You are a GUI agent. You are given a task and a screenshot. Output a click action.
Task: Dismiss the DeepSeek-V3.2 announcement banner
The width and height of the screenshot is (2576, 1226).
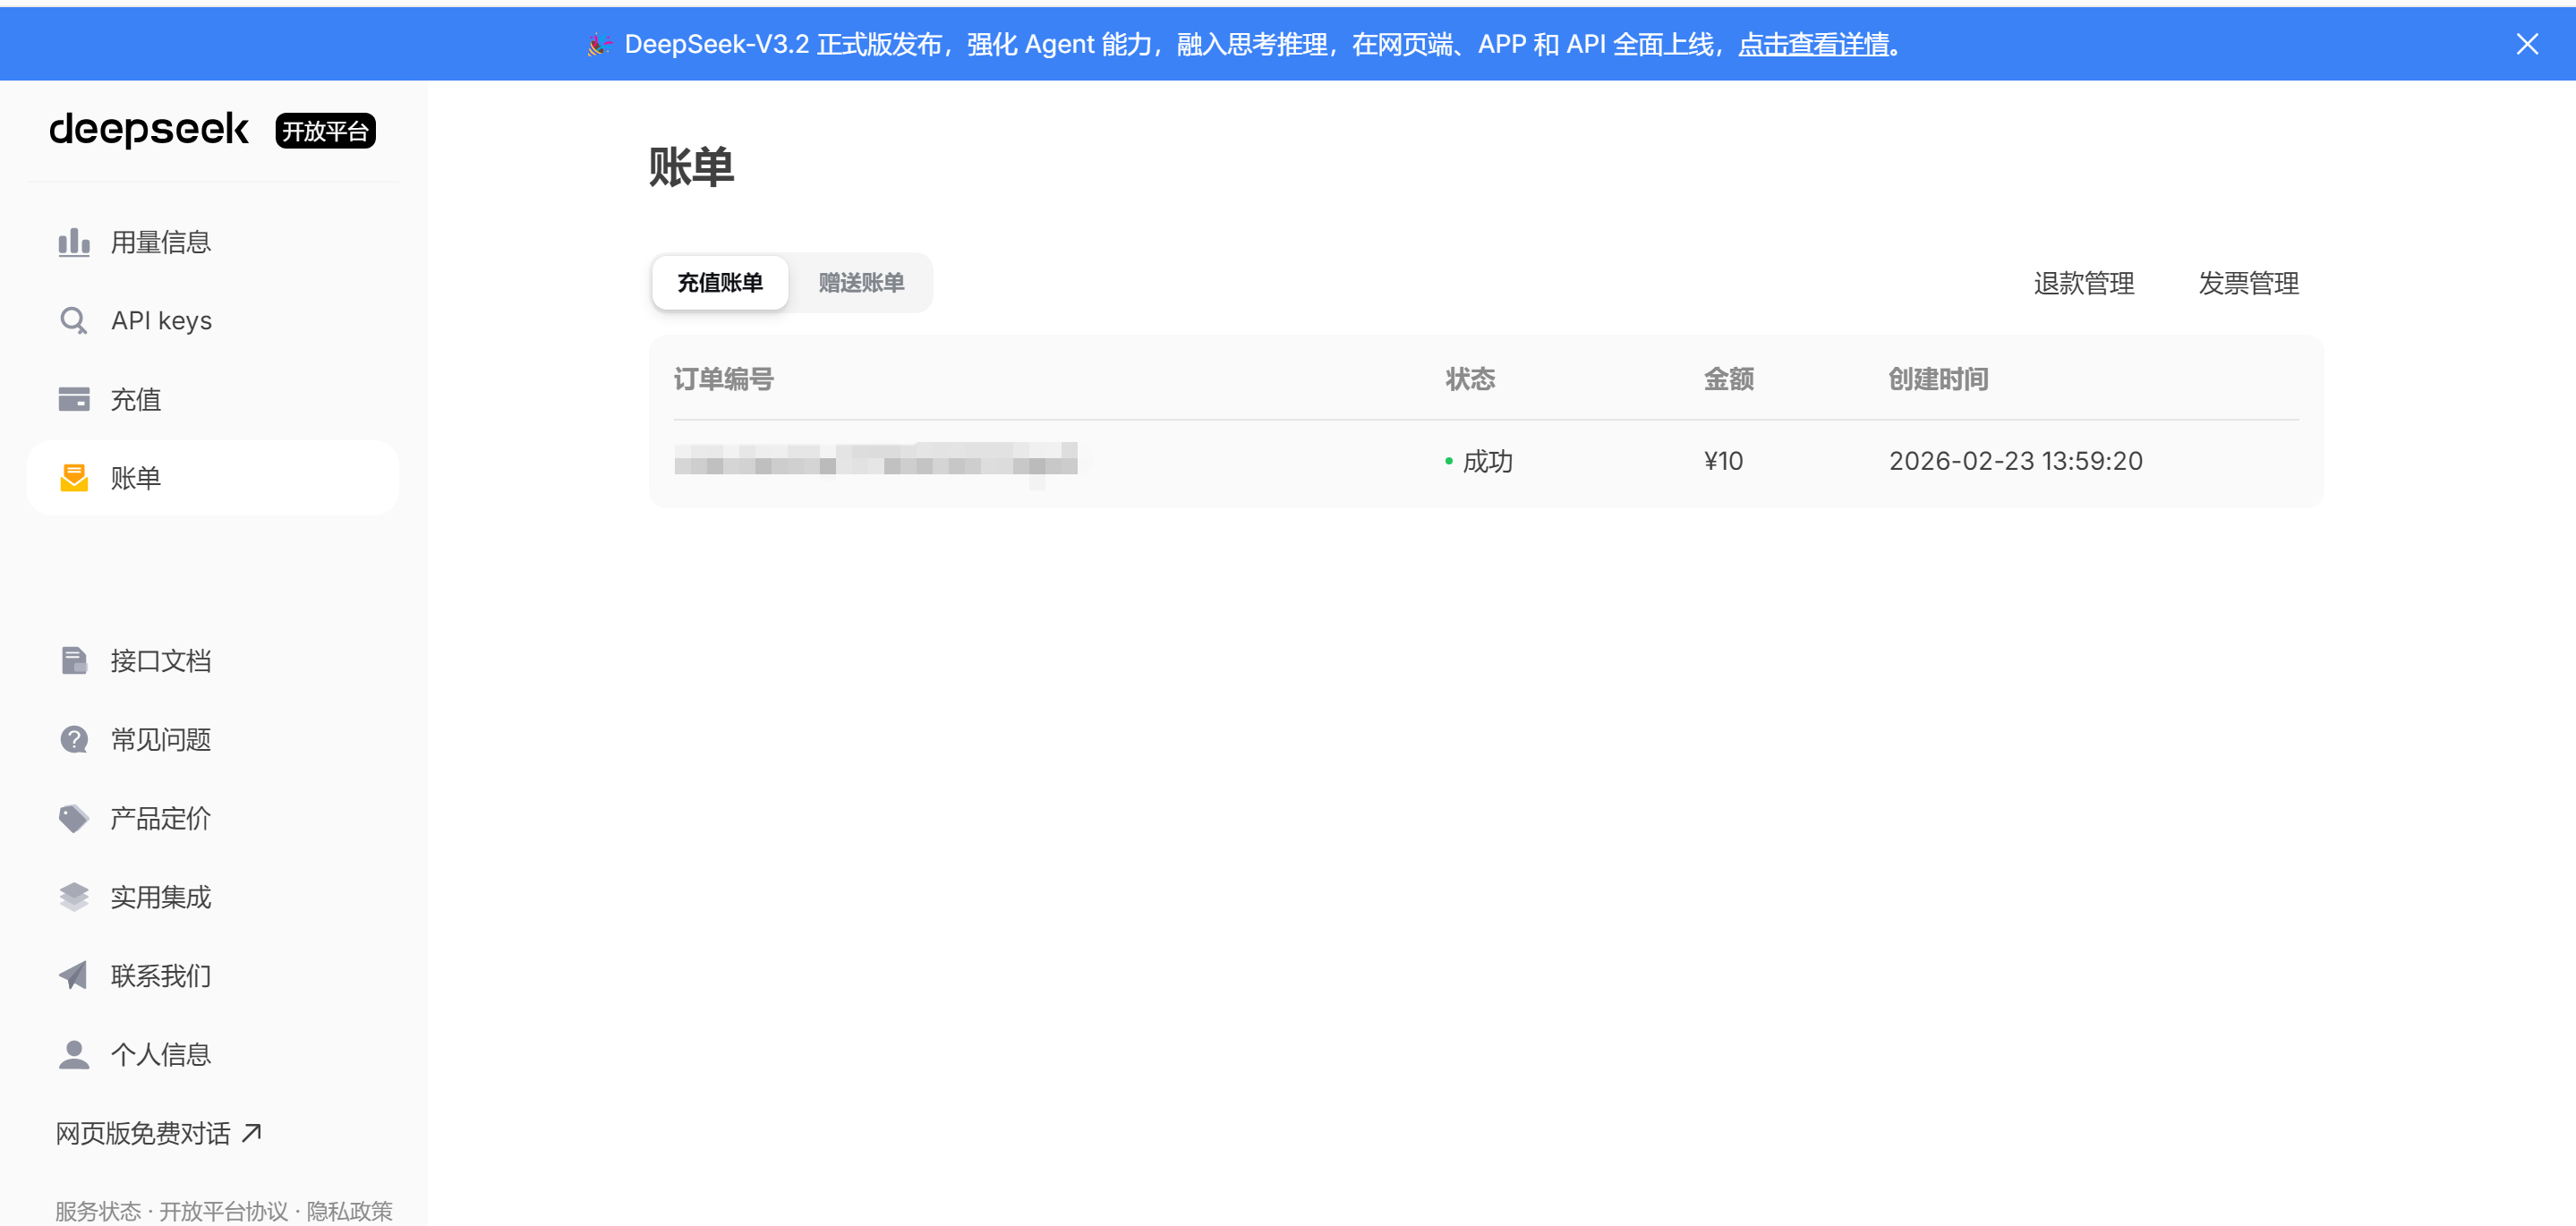tap(2526, 44)
